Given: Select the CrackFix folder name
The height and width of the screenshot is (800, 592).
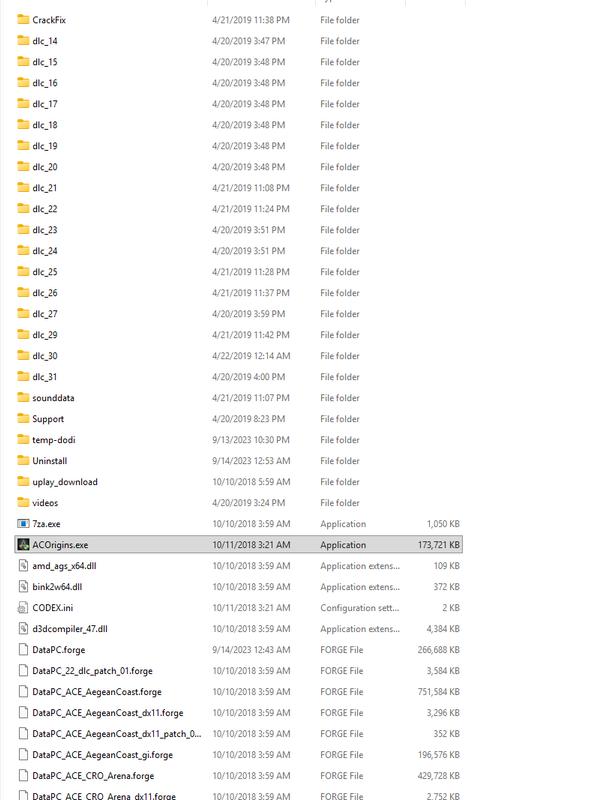Looking at the screenshot, I should (x=49, y=20).
